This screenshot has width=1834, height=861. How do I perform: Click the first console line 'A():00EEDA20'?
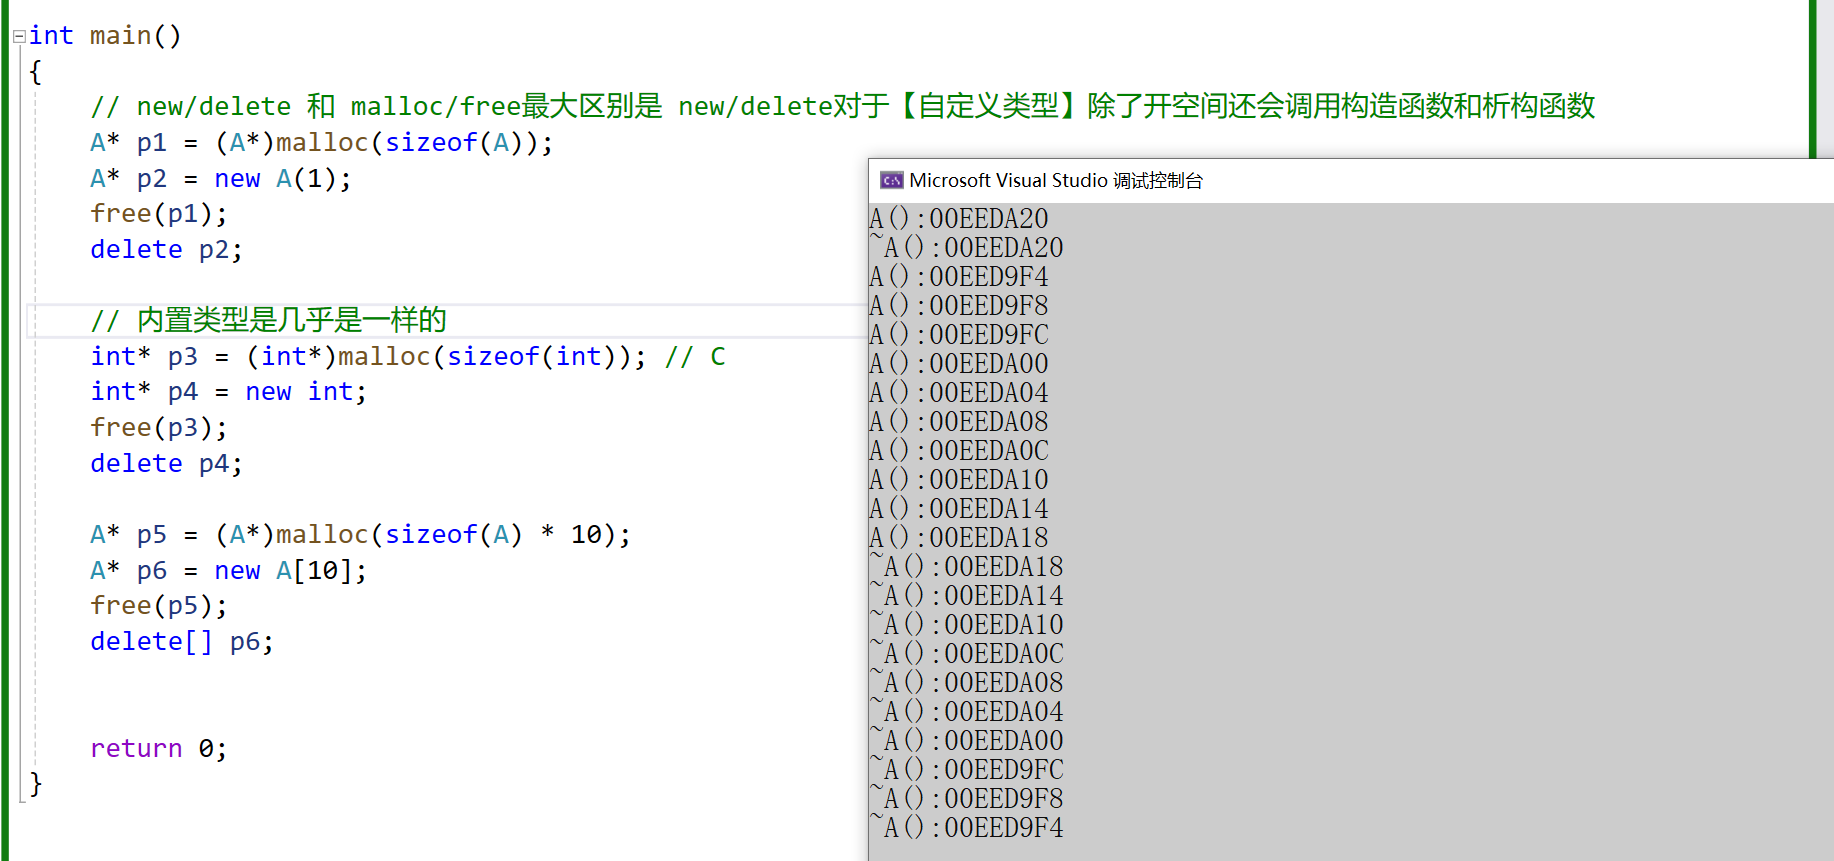(x=959, y=219)
